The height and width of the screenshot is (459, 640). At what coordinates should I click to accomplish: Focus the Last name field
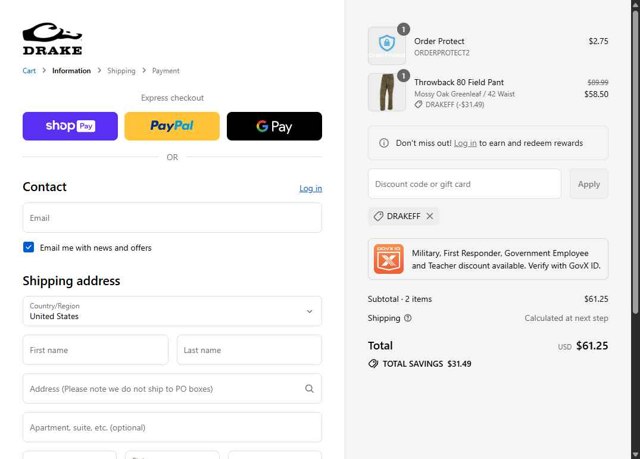point(249,350)
